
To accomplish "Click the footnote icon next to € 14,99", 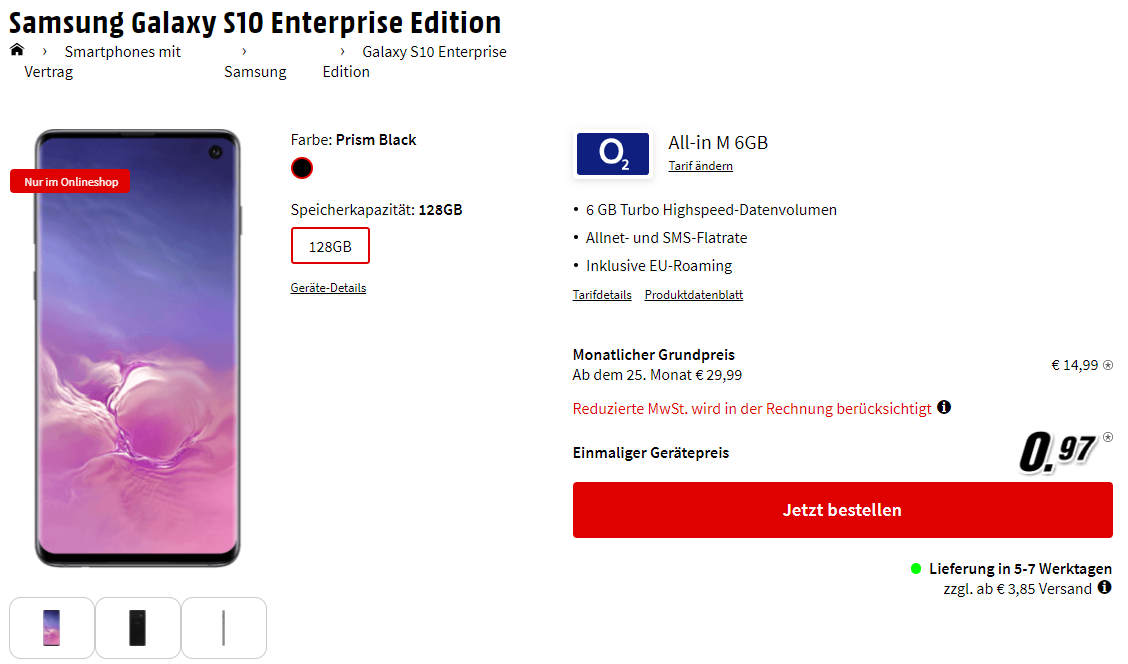I will pyautogui.click(x=1107, y=365).
